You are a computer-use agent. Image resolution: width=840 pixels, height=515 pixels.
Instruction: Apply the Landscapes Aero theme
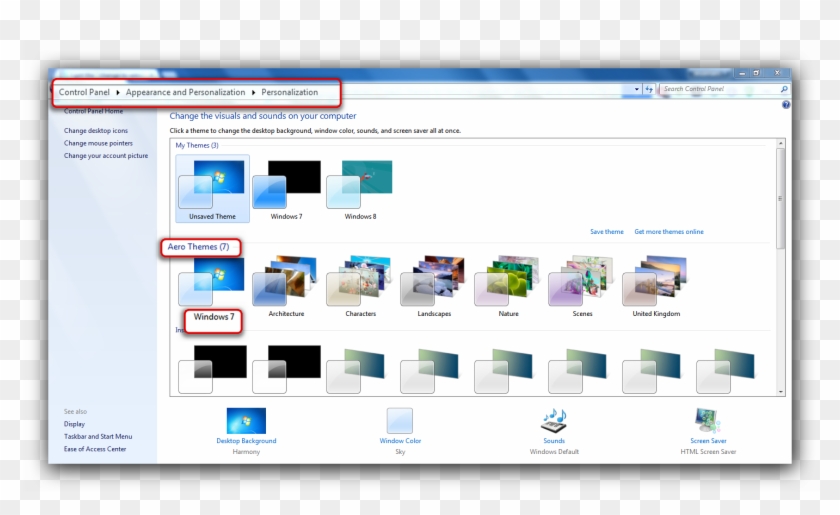coord(434,286)
